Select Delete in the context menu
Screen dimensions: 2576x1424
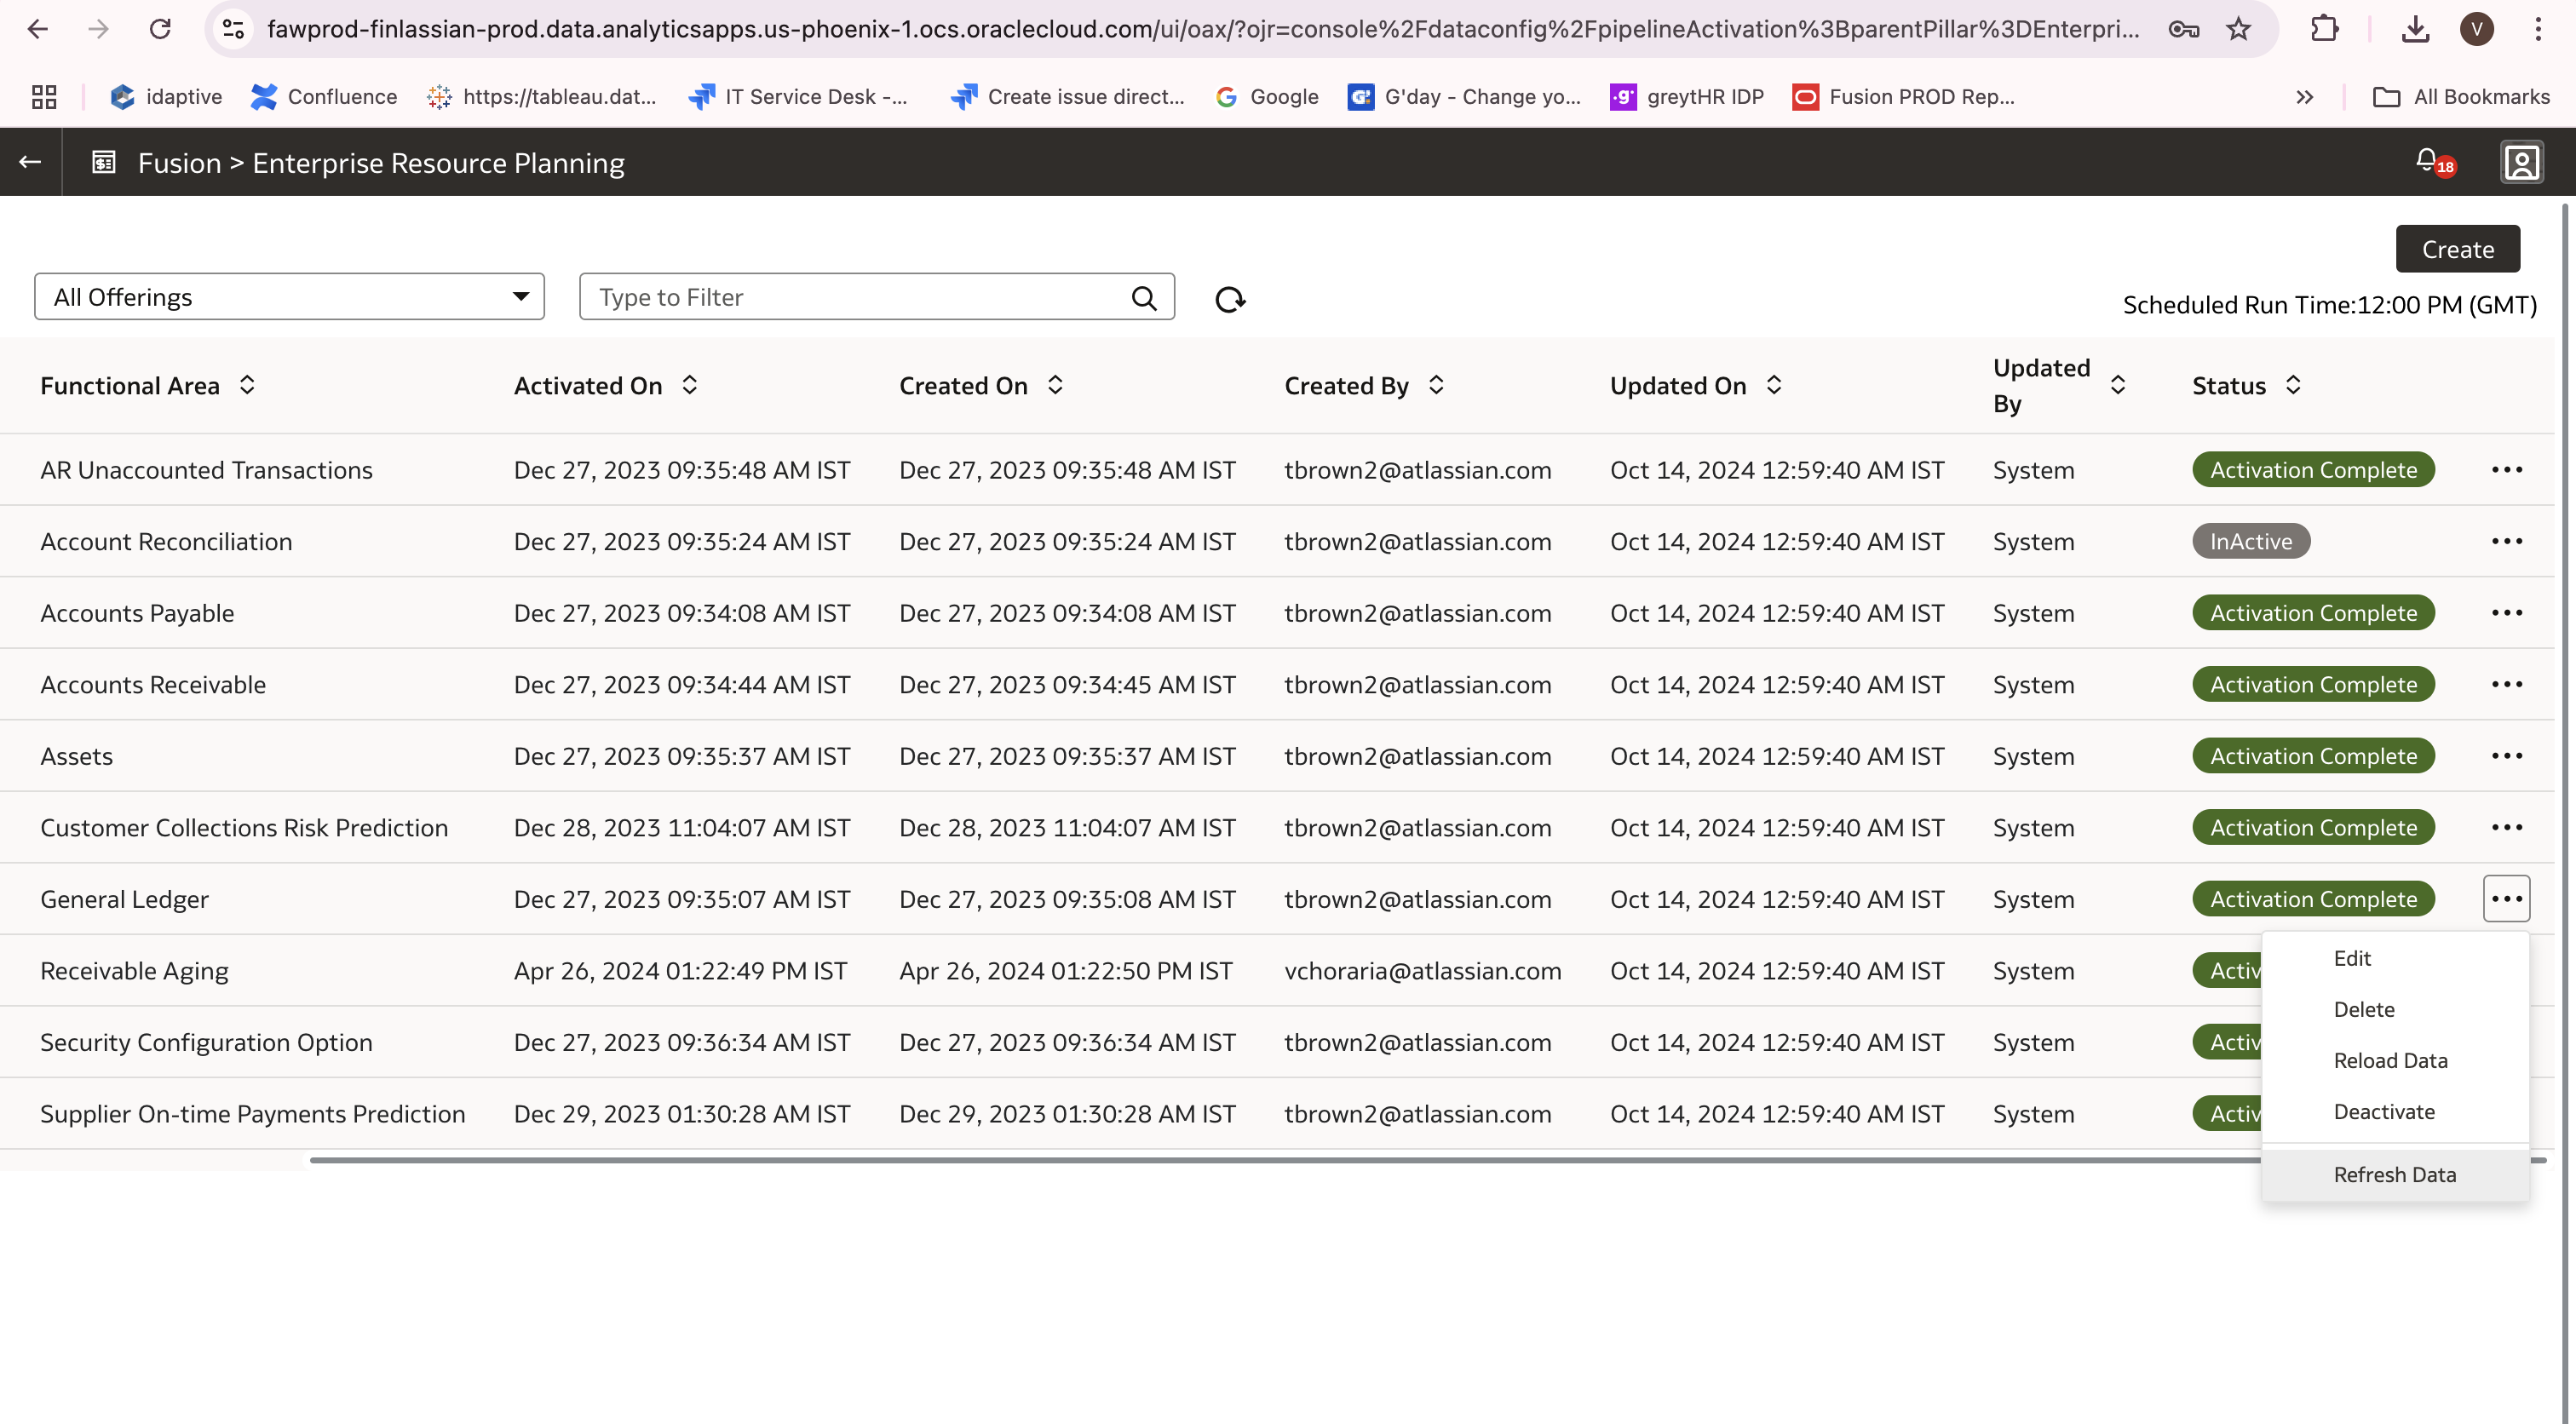(x=2395, y=1009)
